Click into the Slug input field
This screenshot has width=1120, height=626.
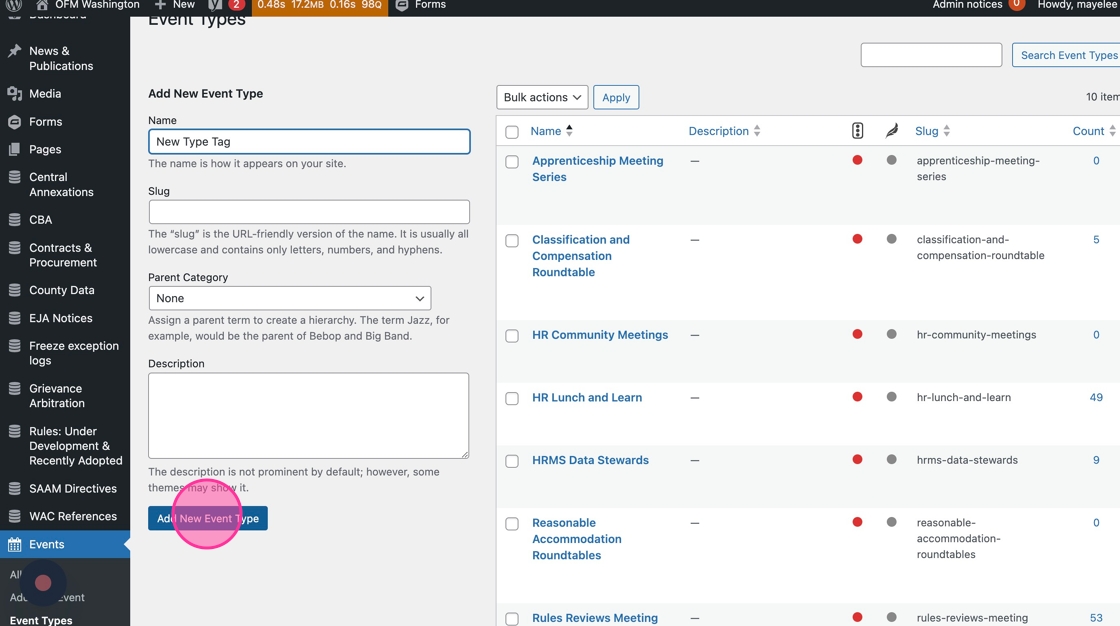309,212
